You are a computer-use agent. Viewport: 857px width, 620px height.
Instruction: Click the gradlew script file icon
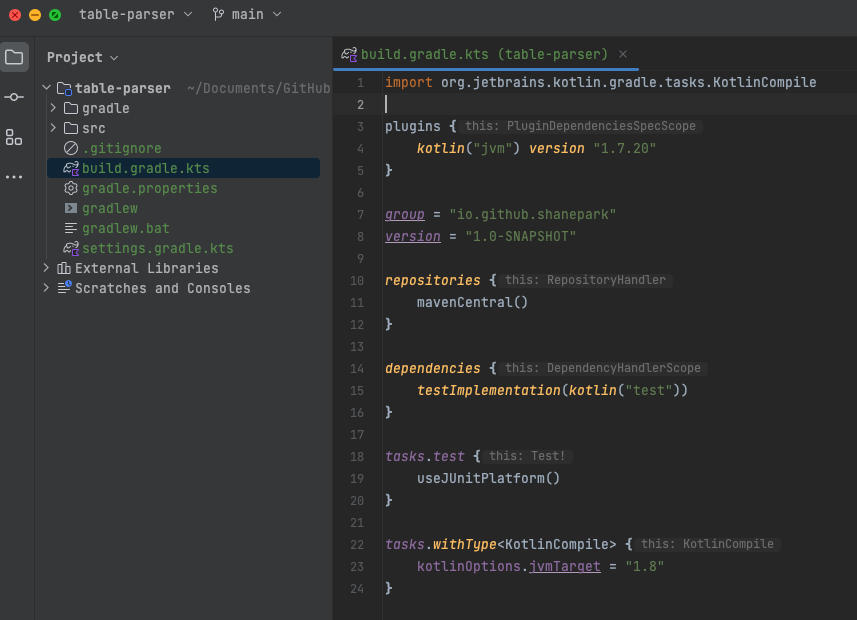[x=71, y=208]
